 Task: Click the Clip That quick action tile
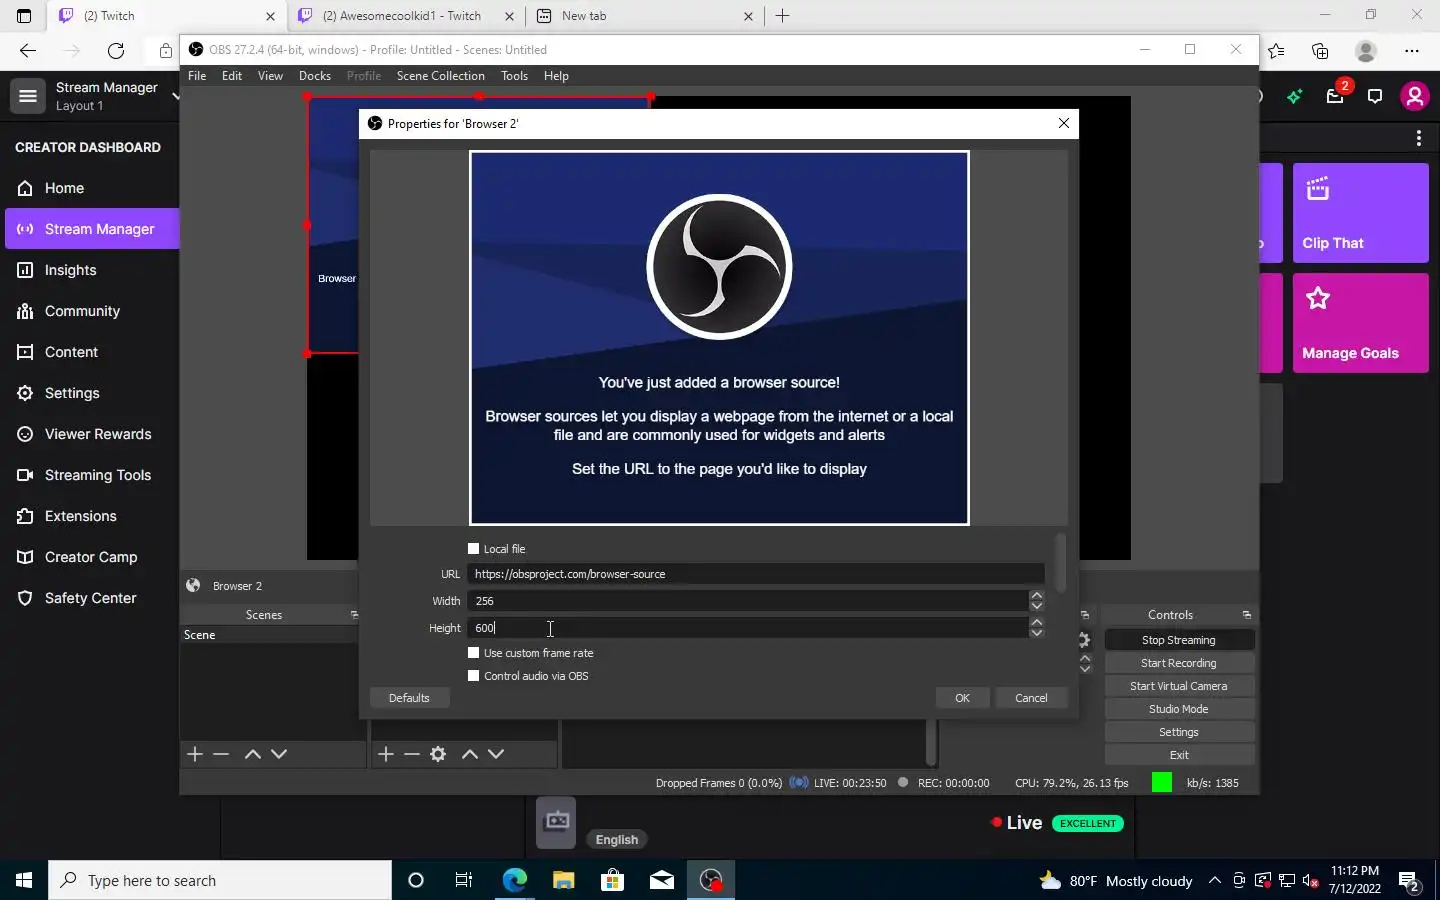coord(1361,213)
